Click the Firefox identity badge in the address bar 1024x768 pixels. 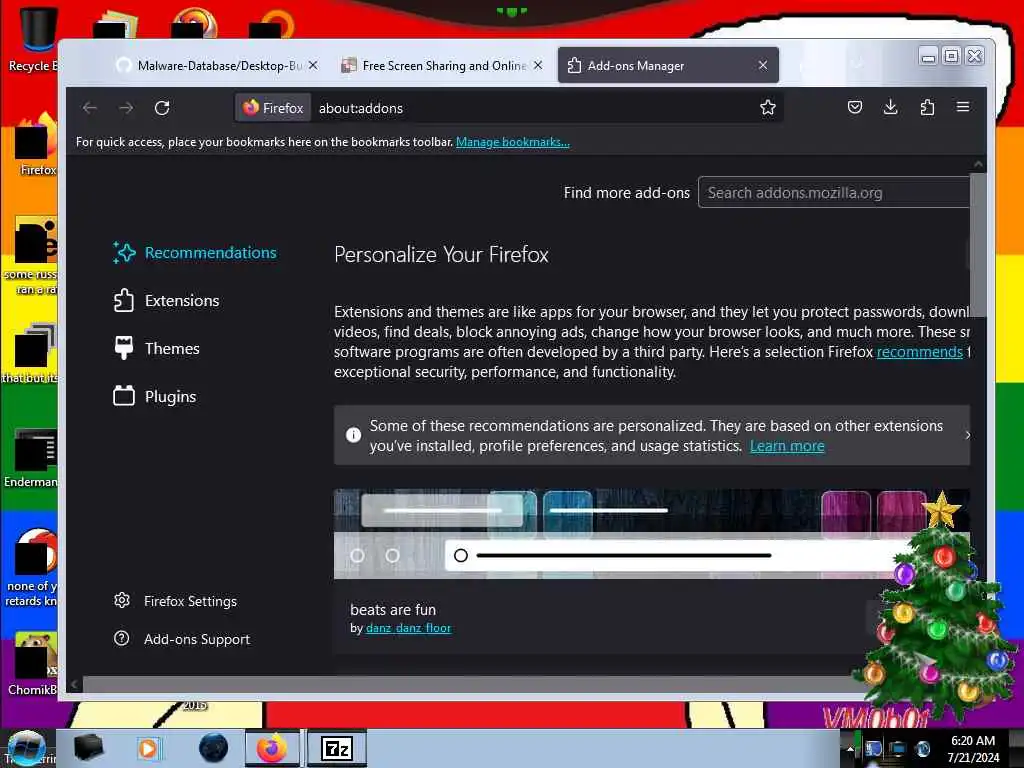pyautogui.click(x=273, y=108)
